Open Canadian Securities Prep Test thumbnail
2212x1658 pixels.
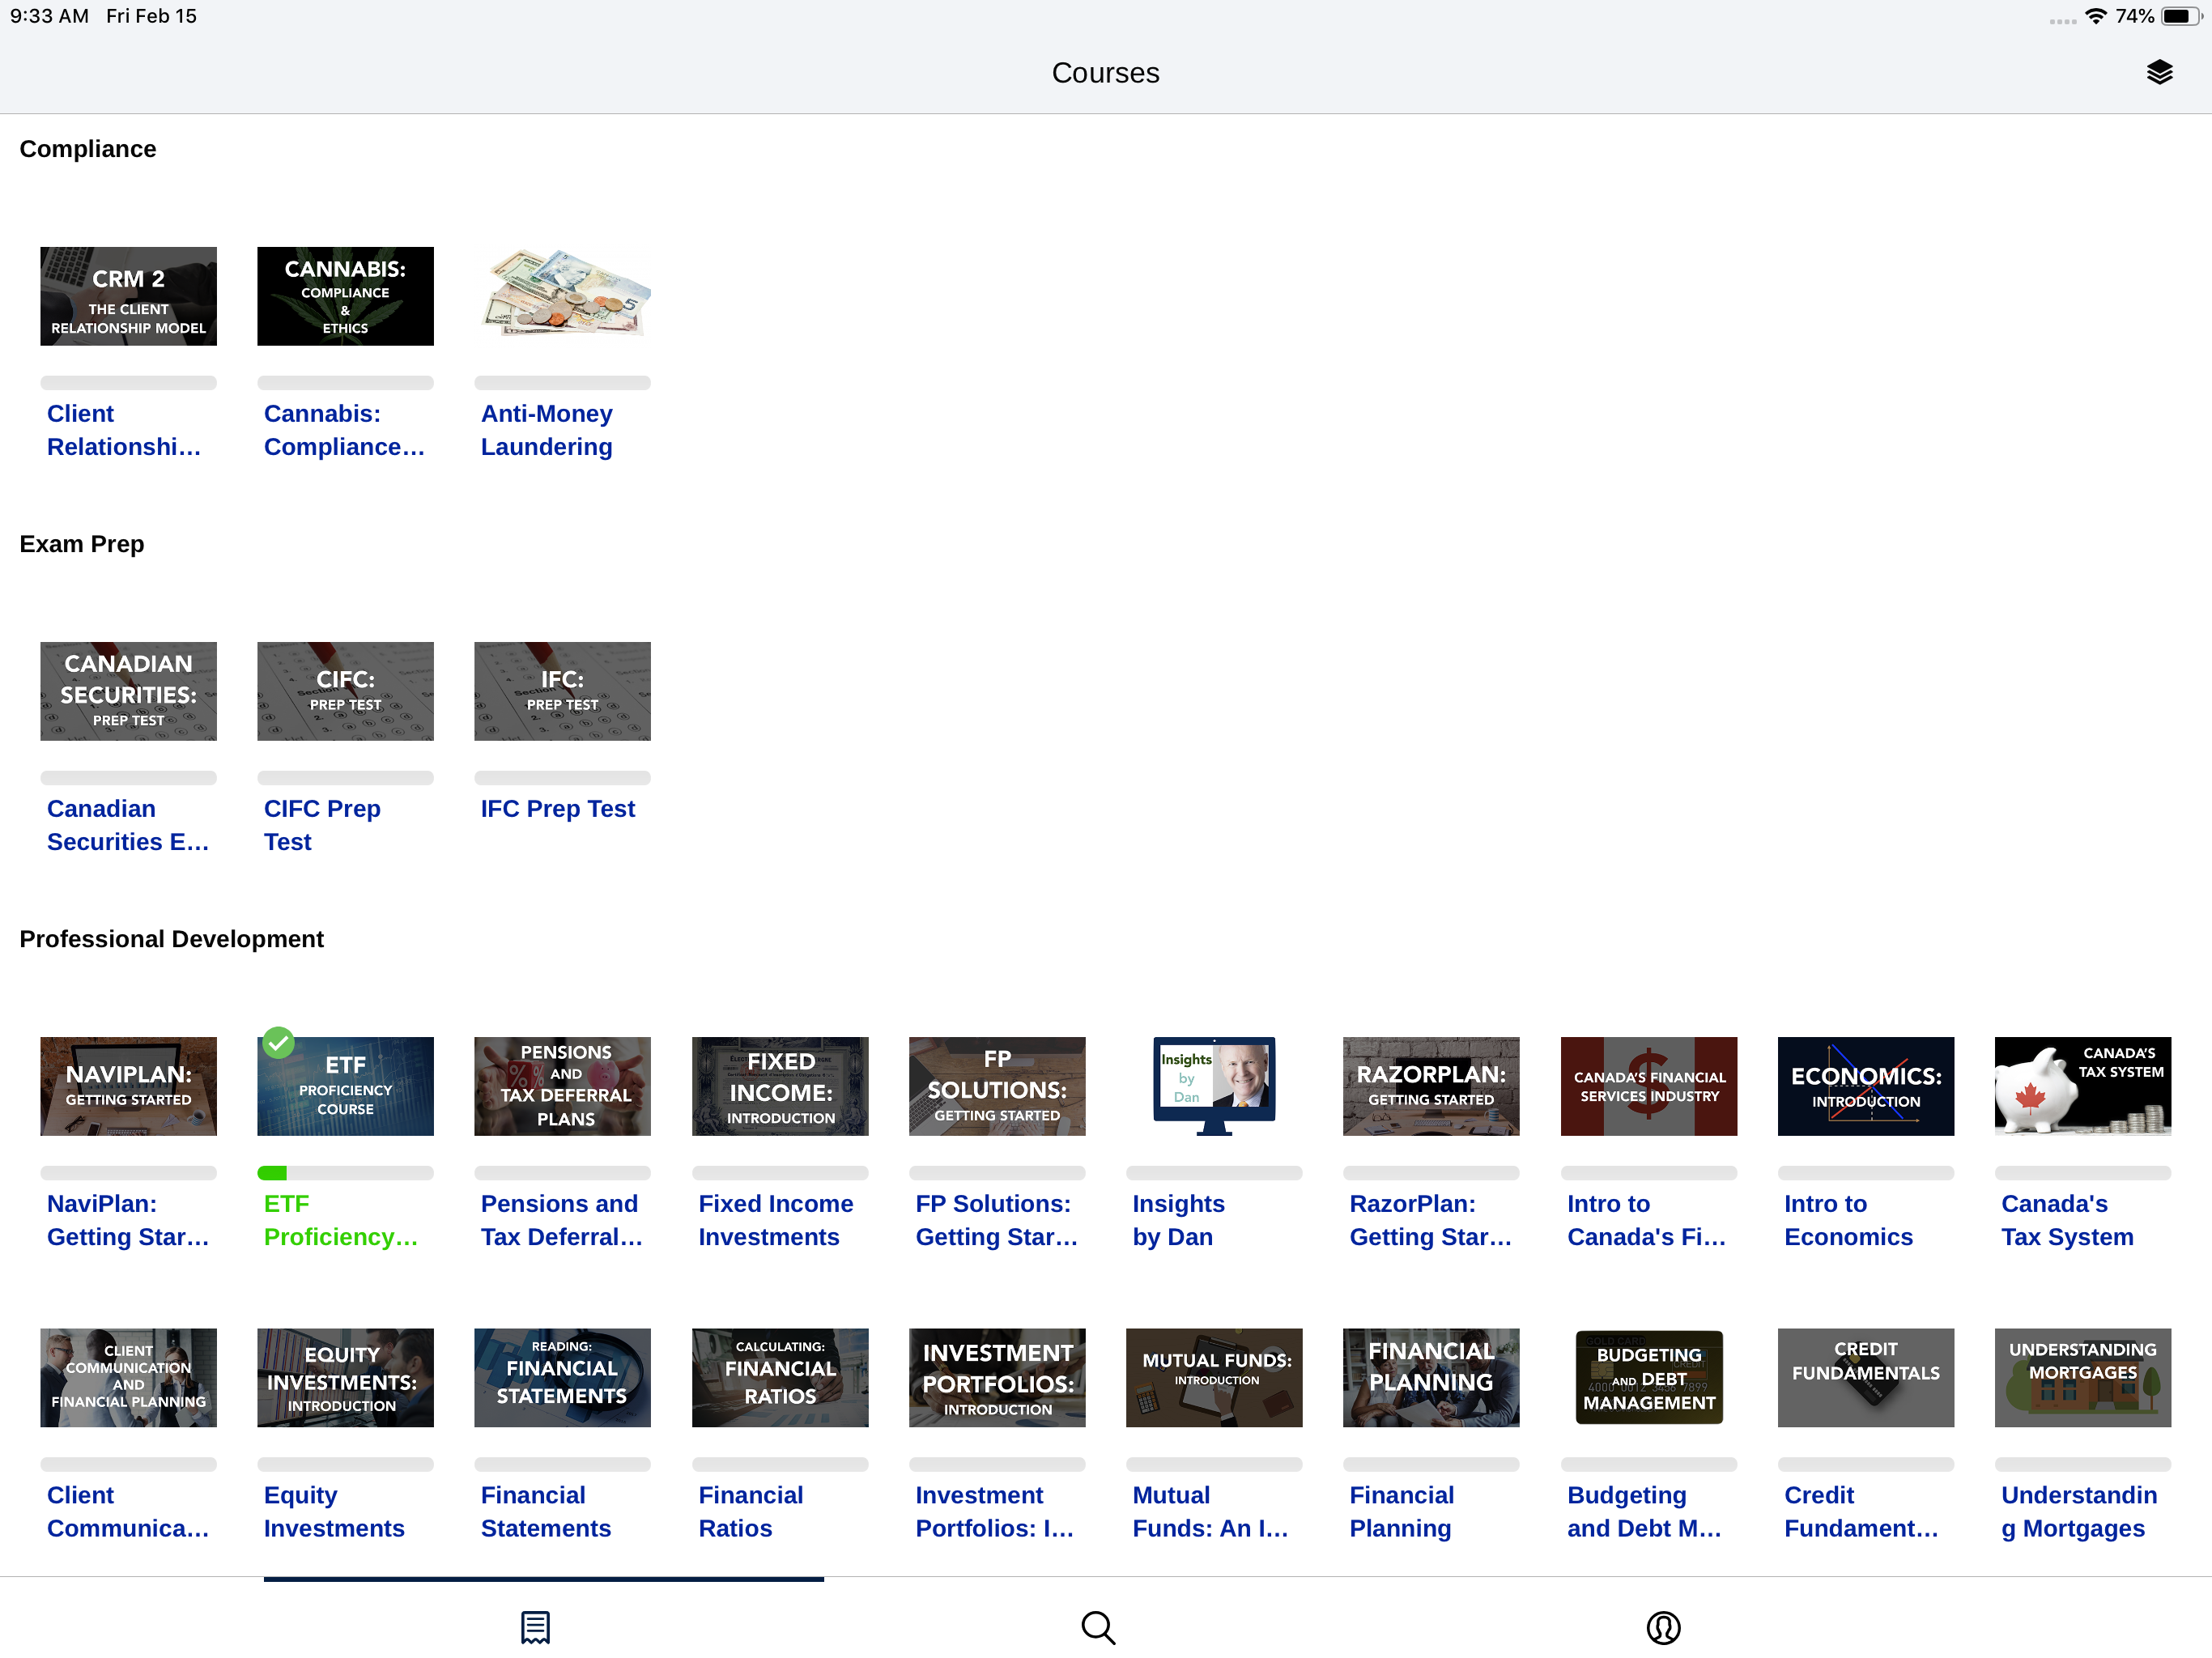tap(128, 691)
